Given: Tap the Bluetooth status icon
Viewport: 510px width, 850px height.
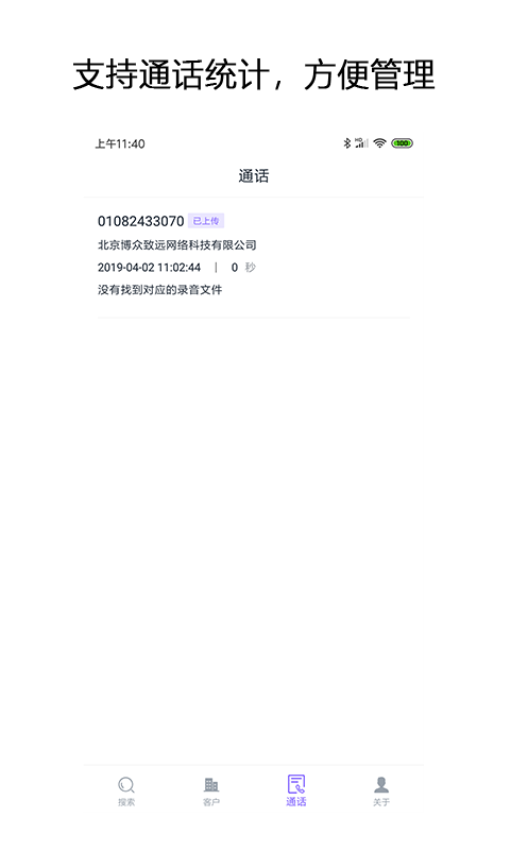Looking at the screenshot, I should tap(347, 143).
